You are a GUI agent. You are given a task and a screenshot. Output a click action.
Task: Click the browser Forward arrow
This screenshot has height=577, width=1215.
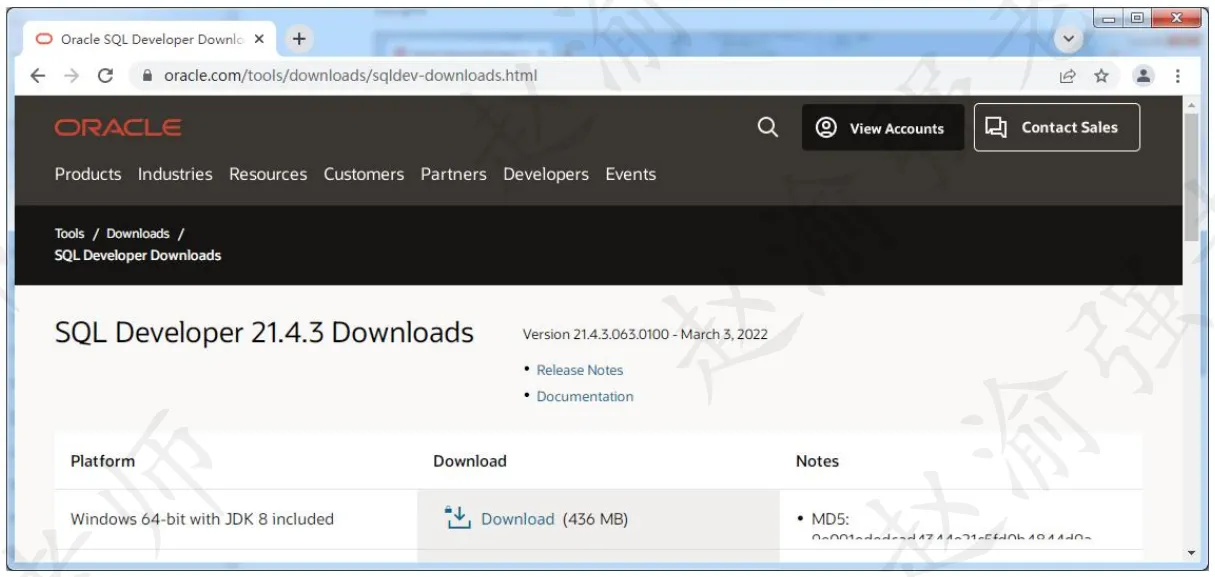(x=71, y=75)
